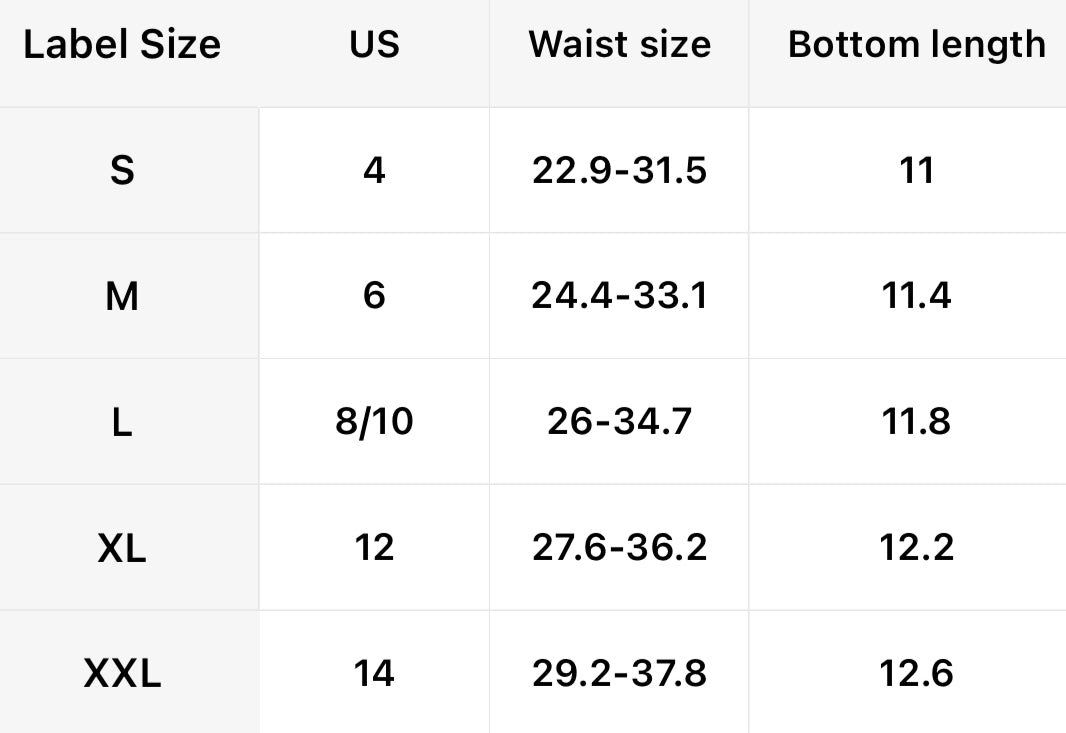This screenshot has width=1066, height=733.
Task: Click the Label Size column header
Action: tap(122, 45)
